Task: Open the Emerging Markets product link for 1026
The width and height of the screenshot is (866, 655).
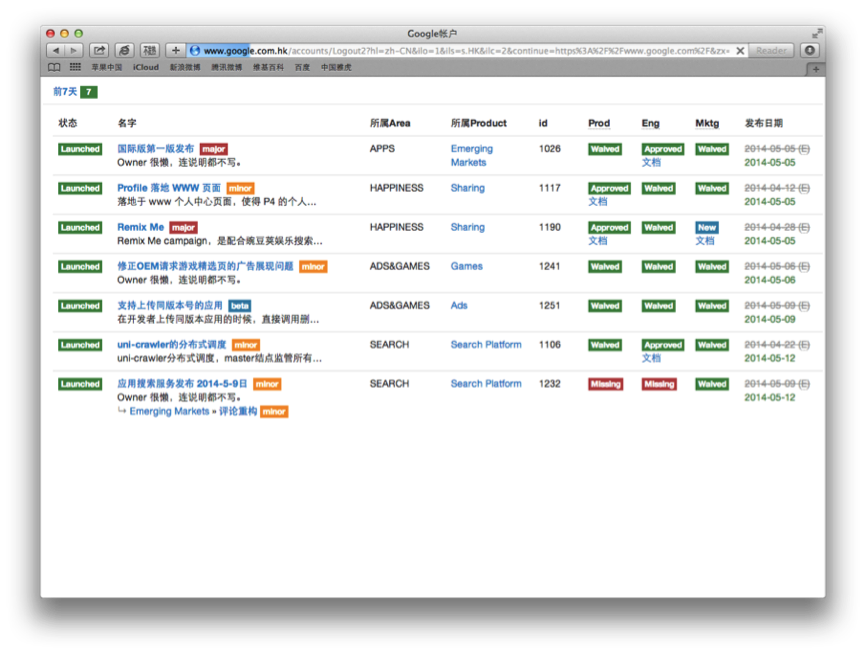Action: pyautogui.click(x=472, y=155)
